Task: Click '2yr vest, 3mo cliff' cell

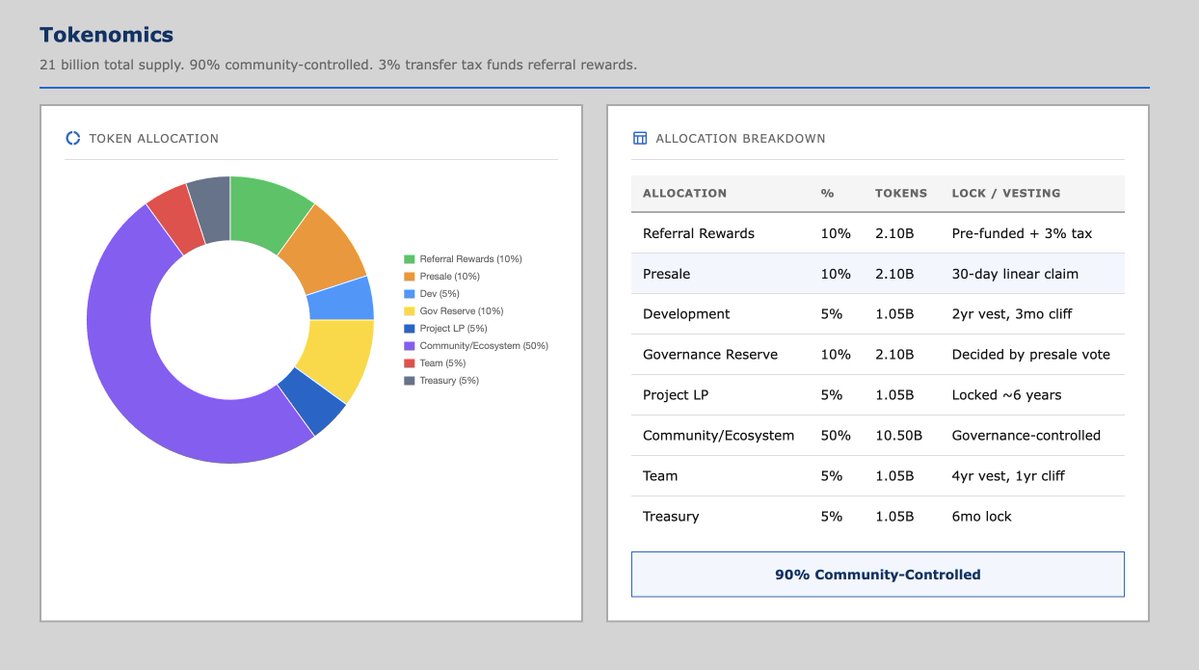Action: pos(1012,314)
